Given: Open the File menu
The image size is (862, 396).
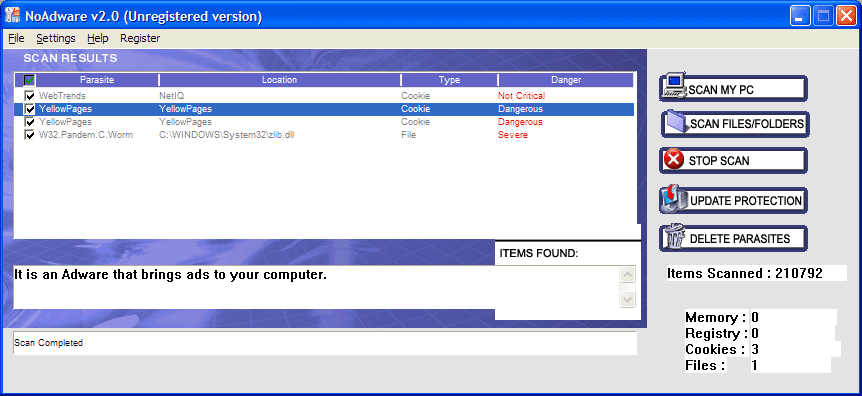Looking at the screenshot, I should click(16, 38).
